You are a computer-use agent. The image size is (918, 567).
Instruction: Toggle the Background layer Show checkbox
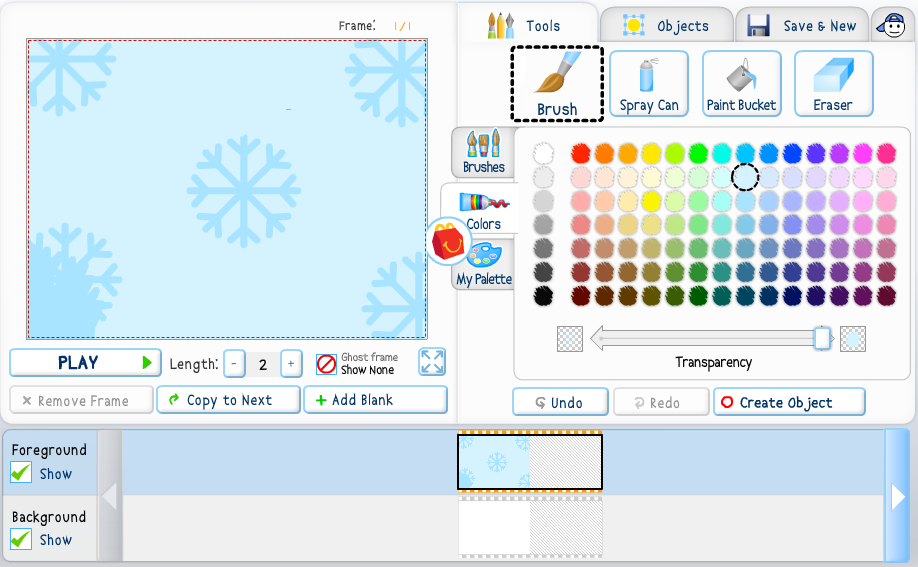[21, 539]
